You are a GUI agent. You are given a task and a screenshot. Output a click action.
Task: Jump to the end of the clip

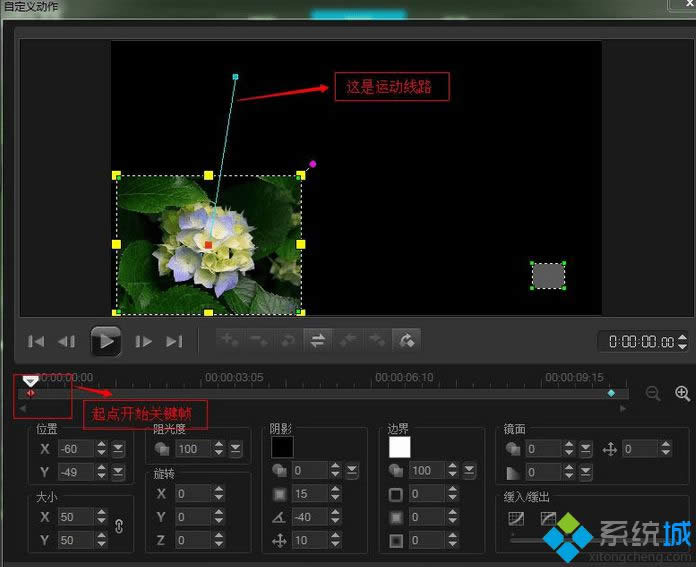tap(174, 342)
